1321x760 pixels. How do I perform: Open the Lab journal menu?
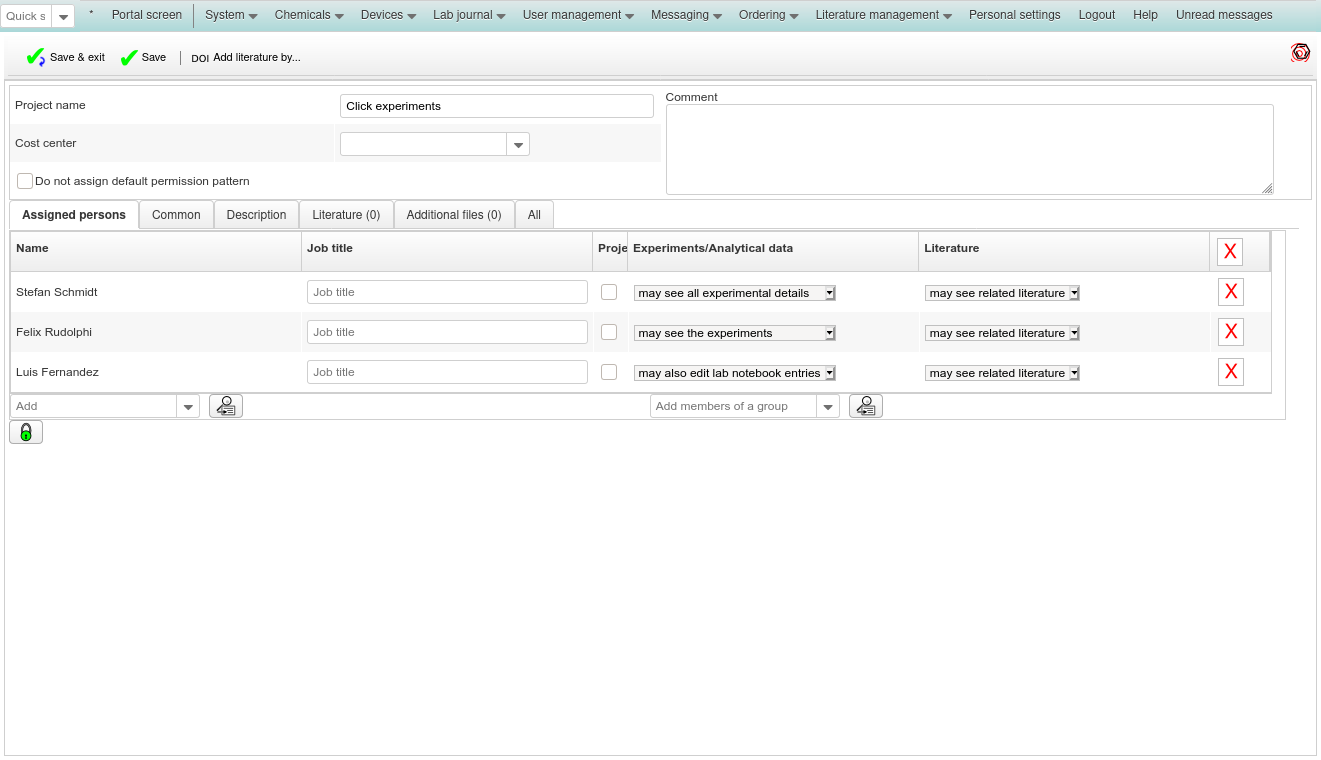coord(468,15)
